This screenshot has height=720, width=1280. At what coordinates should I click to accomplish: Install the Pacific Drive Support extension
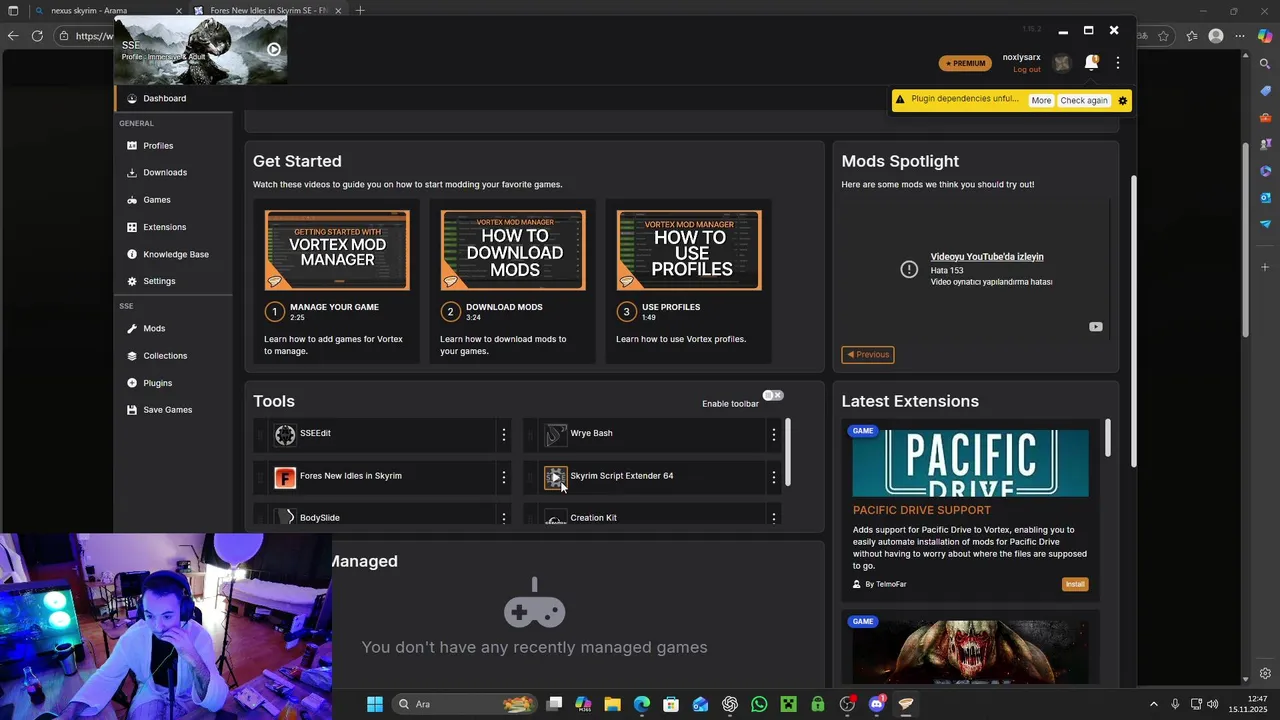coord(1075,584)
